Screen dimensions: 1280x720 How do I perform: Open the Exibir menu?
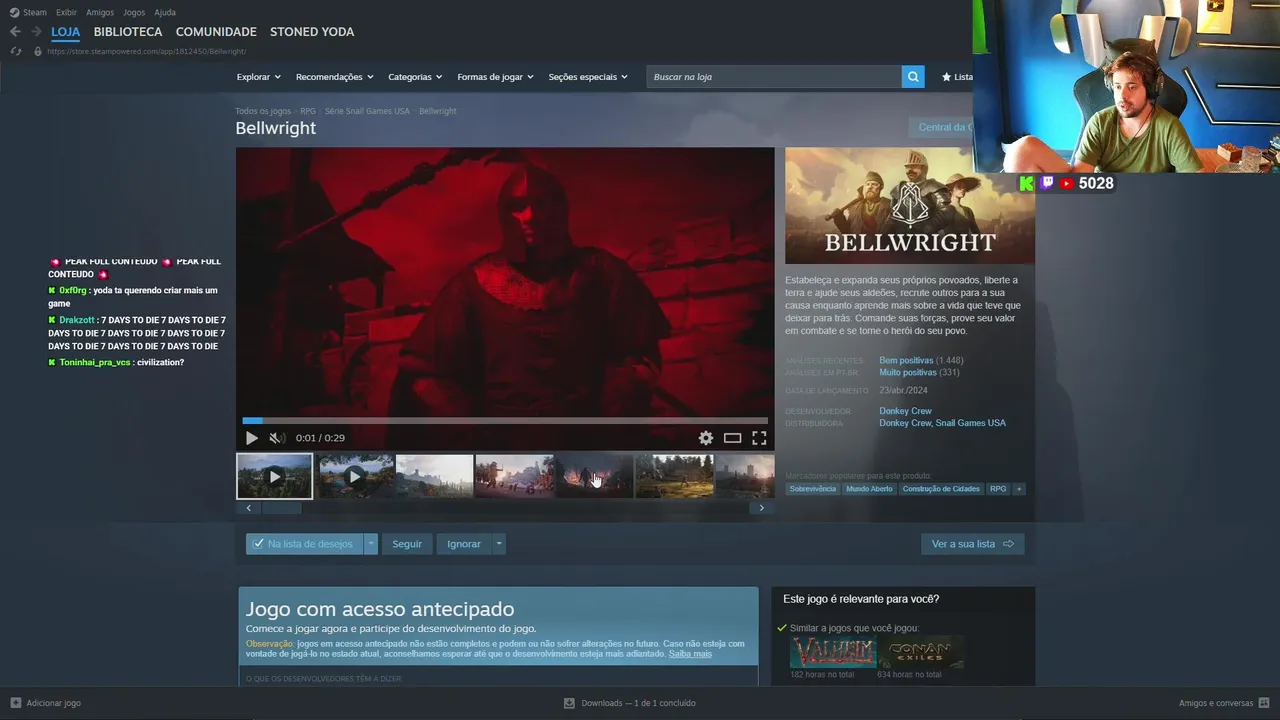coord(66,12)
